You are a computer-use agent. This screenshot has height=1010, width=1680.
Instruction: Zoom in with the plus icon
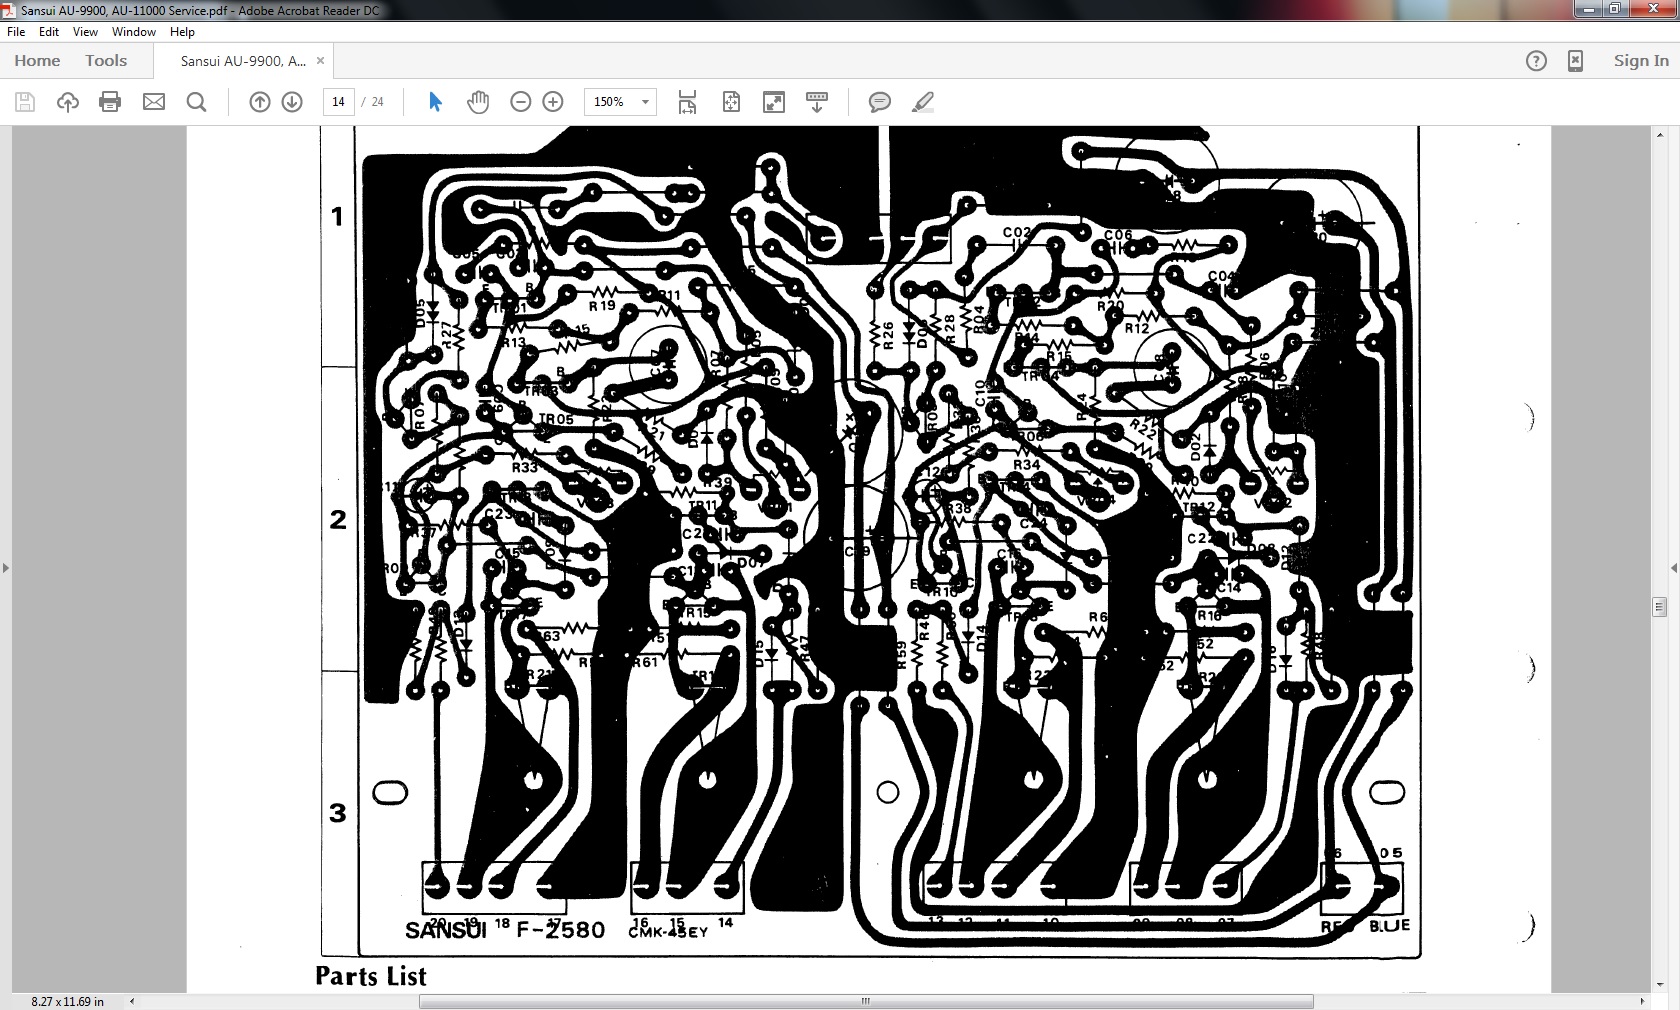pos(553,102)
